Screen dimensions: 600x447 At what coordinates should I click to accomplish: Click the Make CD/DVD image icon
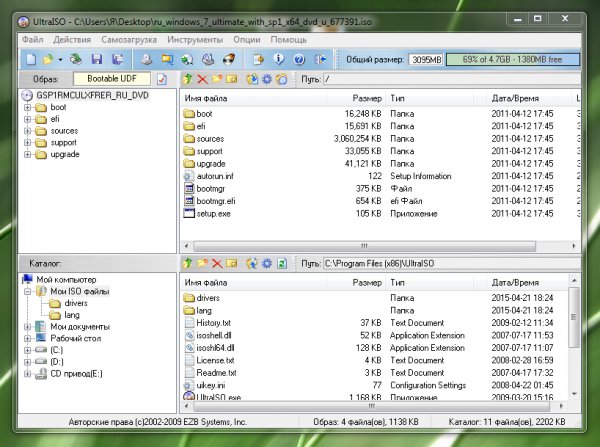[x=146, y=59]
